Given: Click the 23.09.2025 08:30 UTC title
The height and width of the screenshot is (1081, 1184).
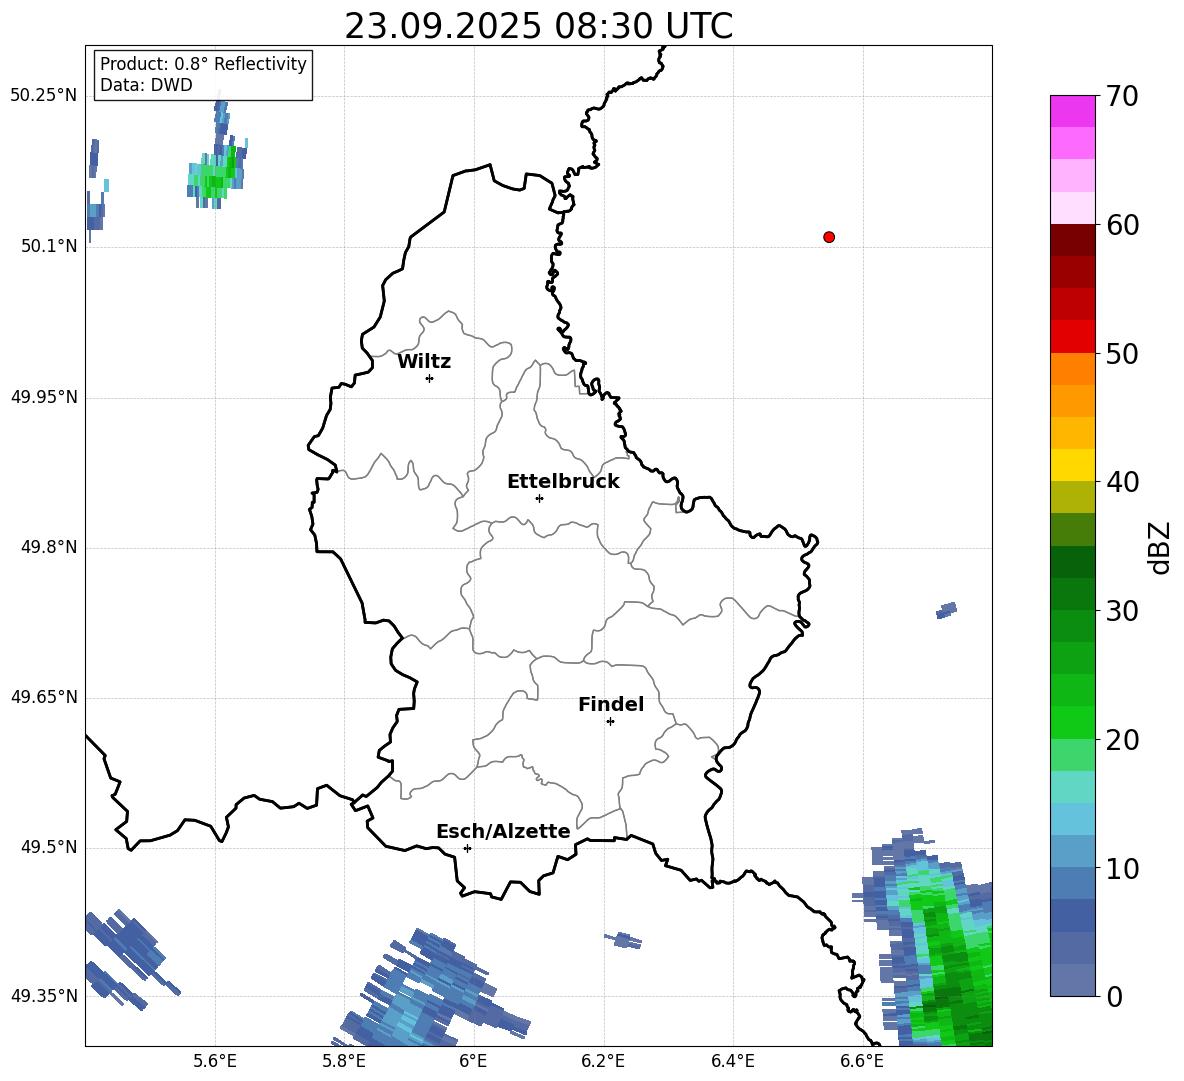Looking at the screenshot, I should click(538, 26).
